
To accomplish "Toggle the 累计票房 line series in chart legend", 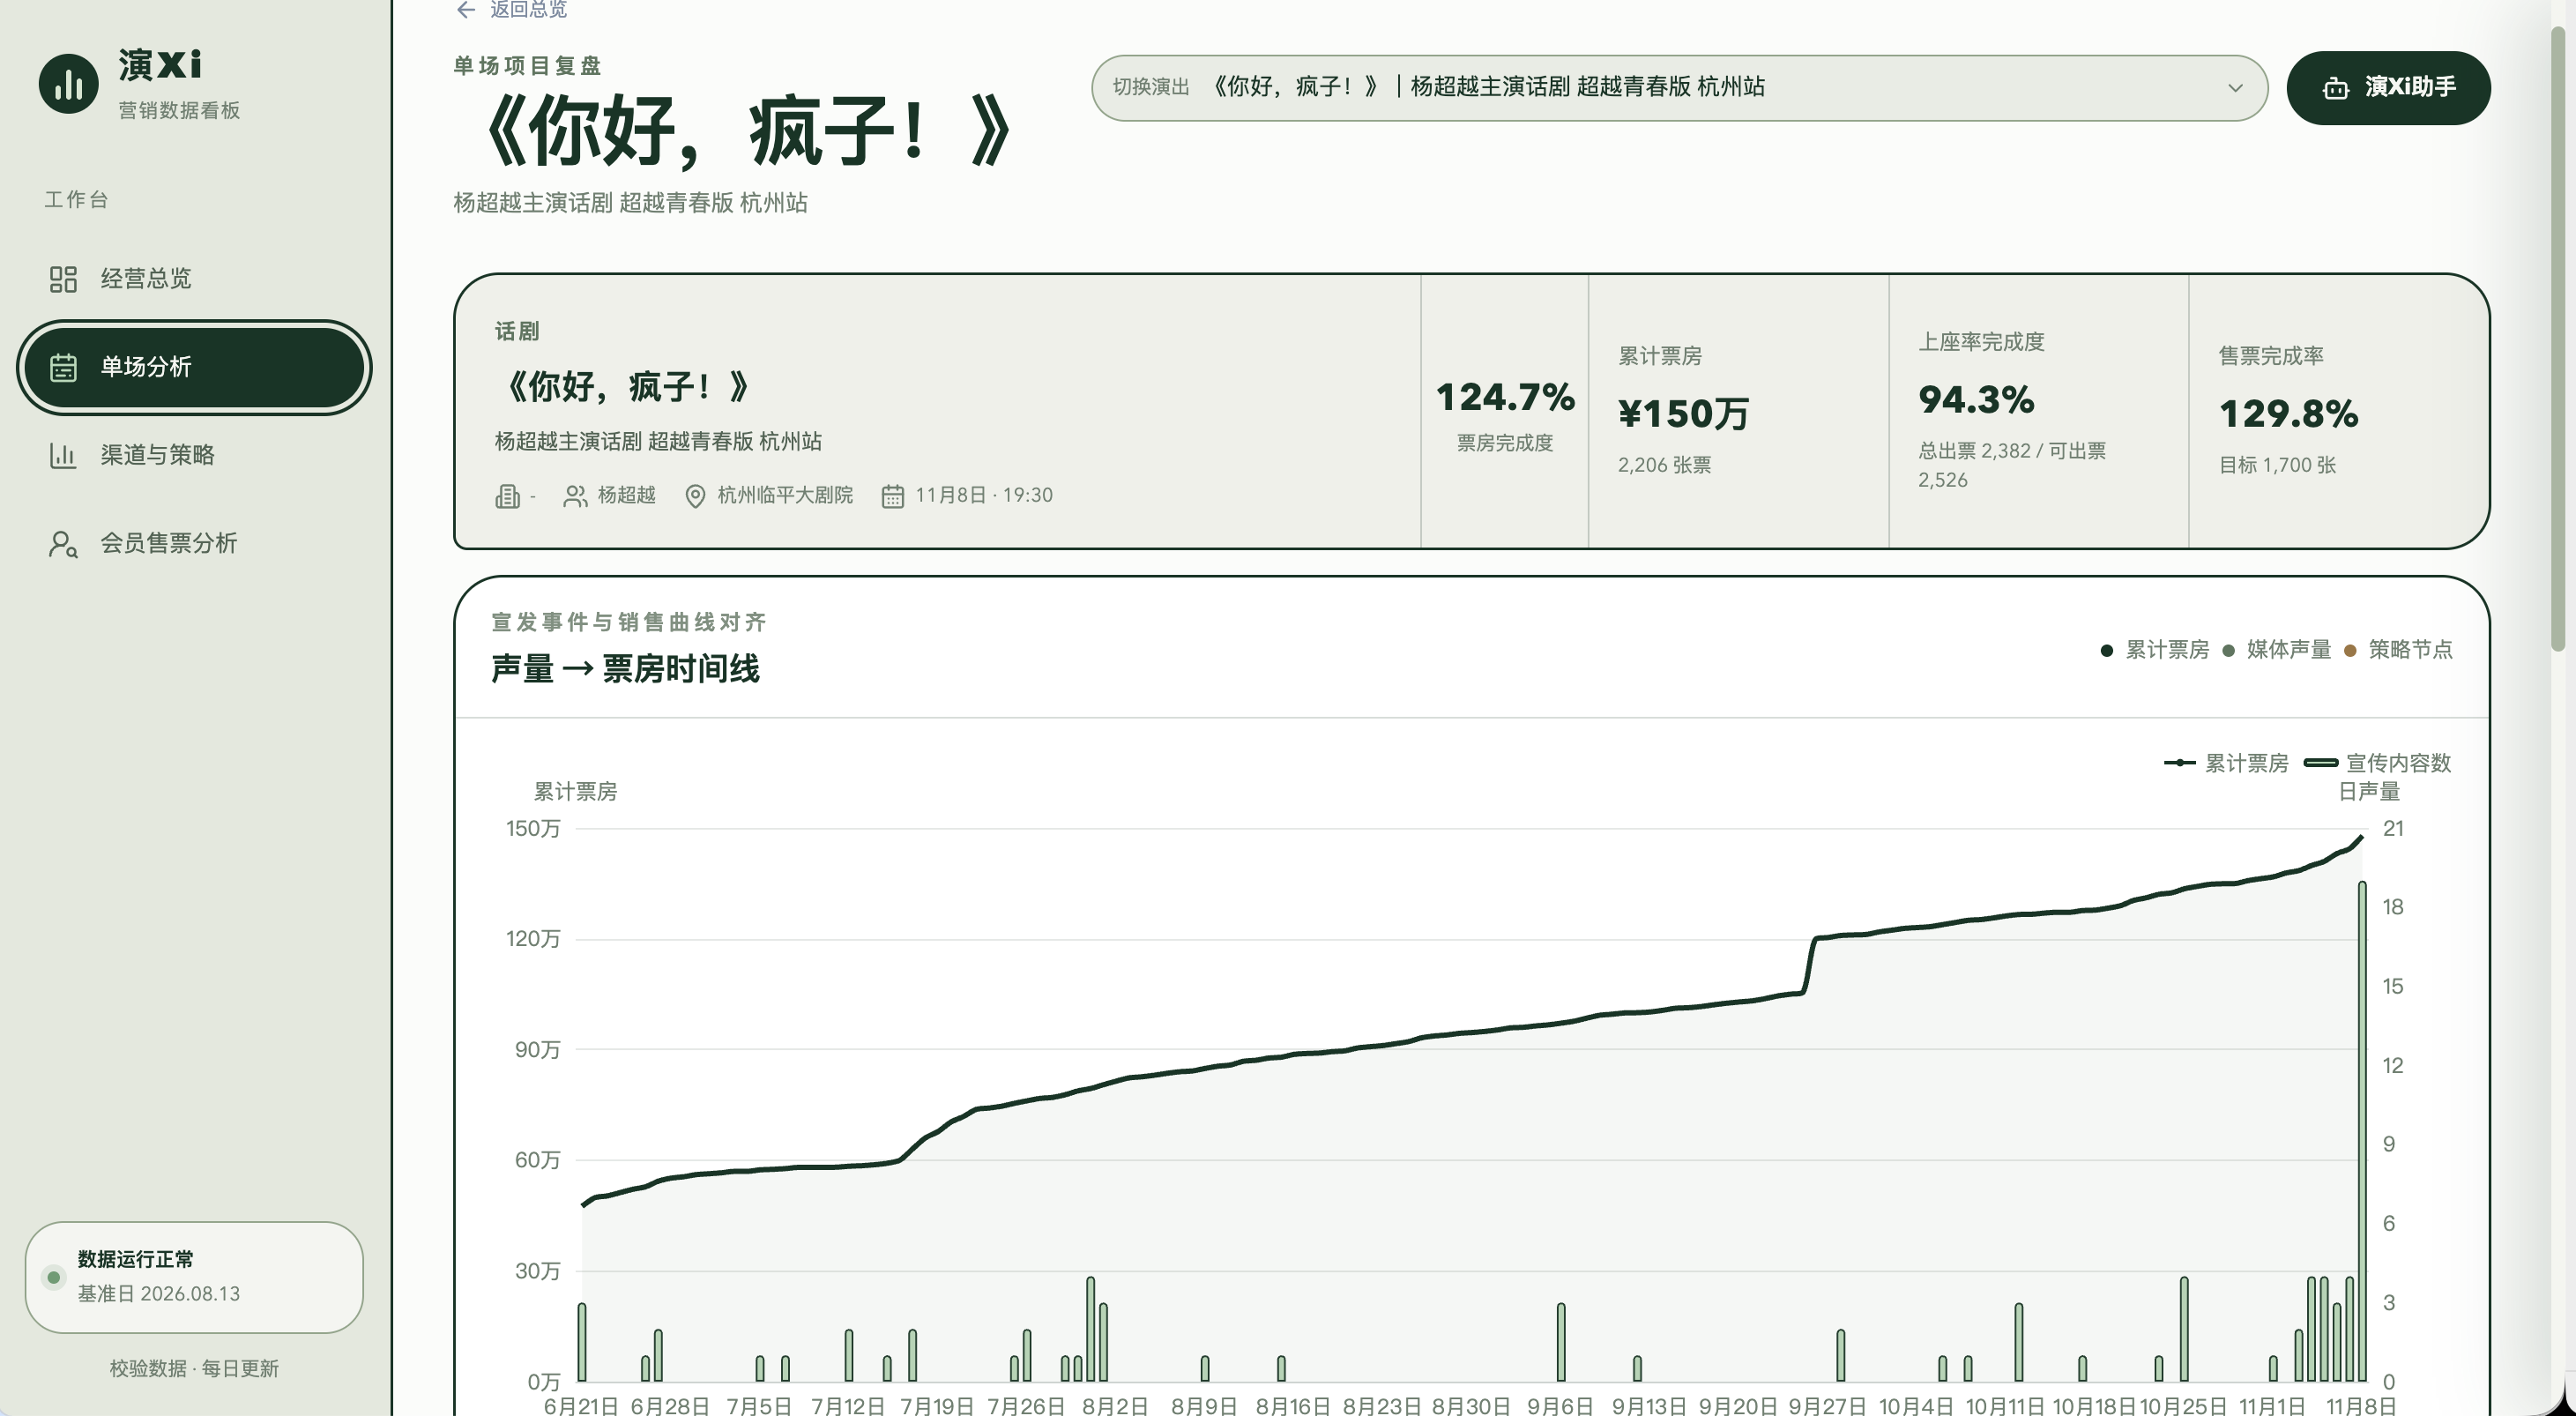I will coord(2226,763).
